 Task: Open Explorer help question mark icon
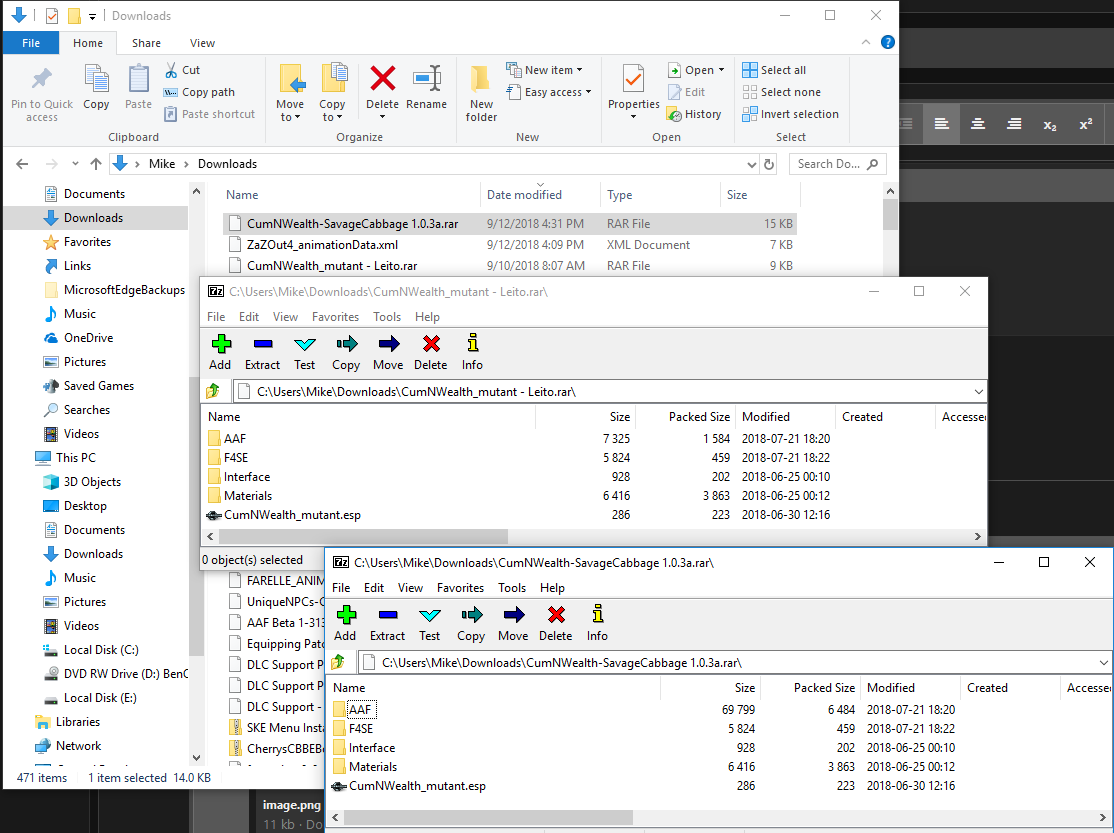point(887,42)
